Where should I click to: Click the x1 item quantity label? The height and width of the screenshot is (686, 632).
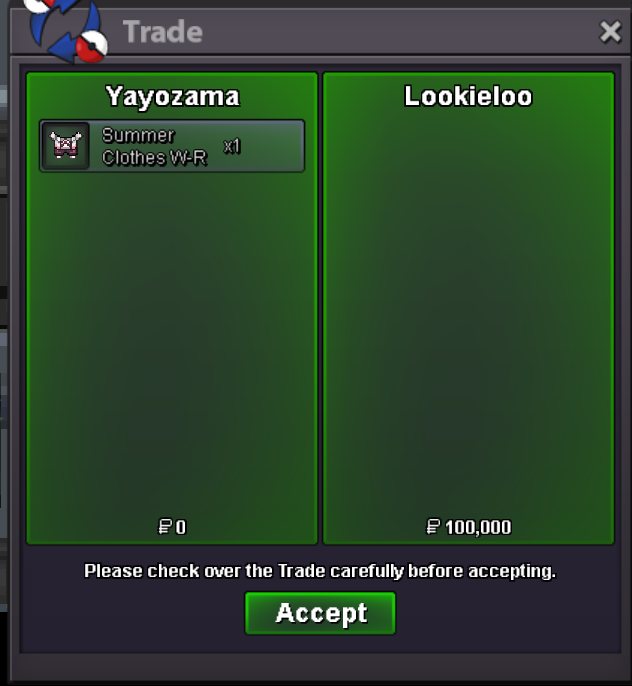pyautogui.click(x=232, y=146)
